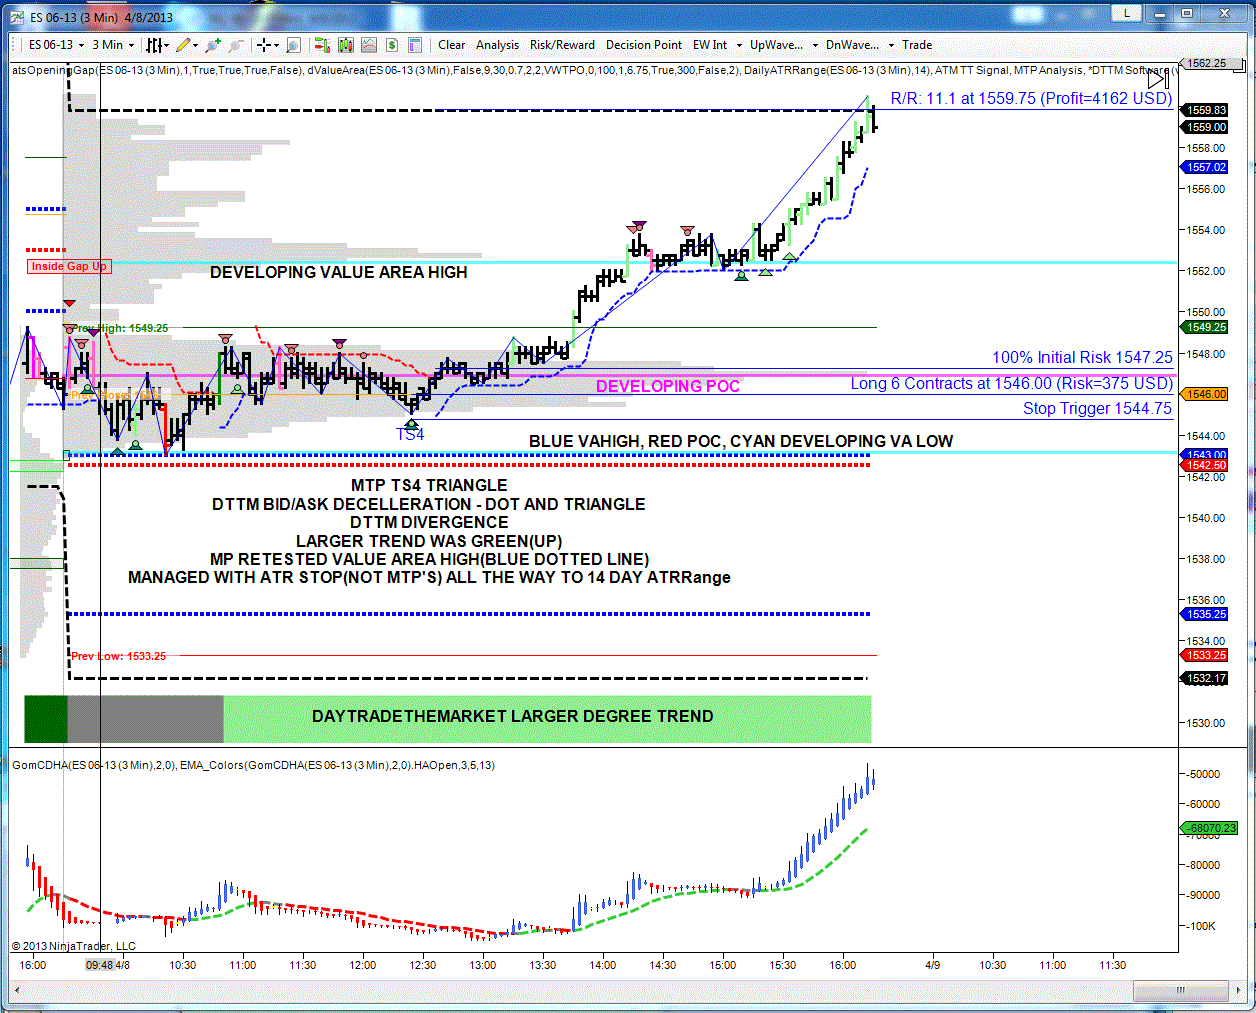Screen dimensions: 1256x1013
Task: Open the DnWave menu
Action: tap(852, 45)
